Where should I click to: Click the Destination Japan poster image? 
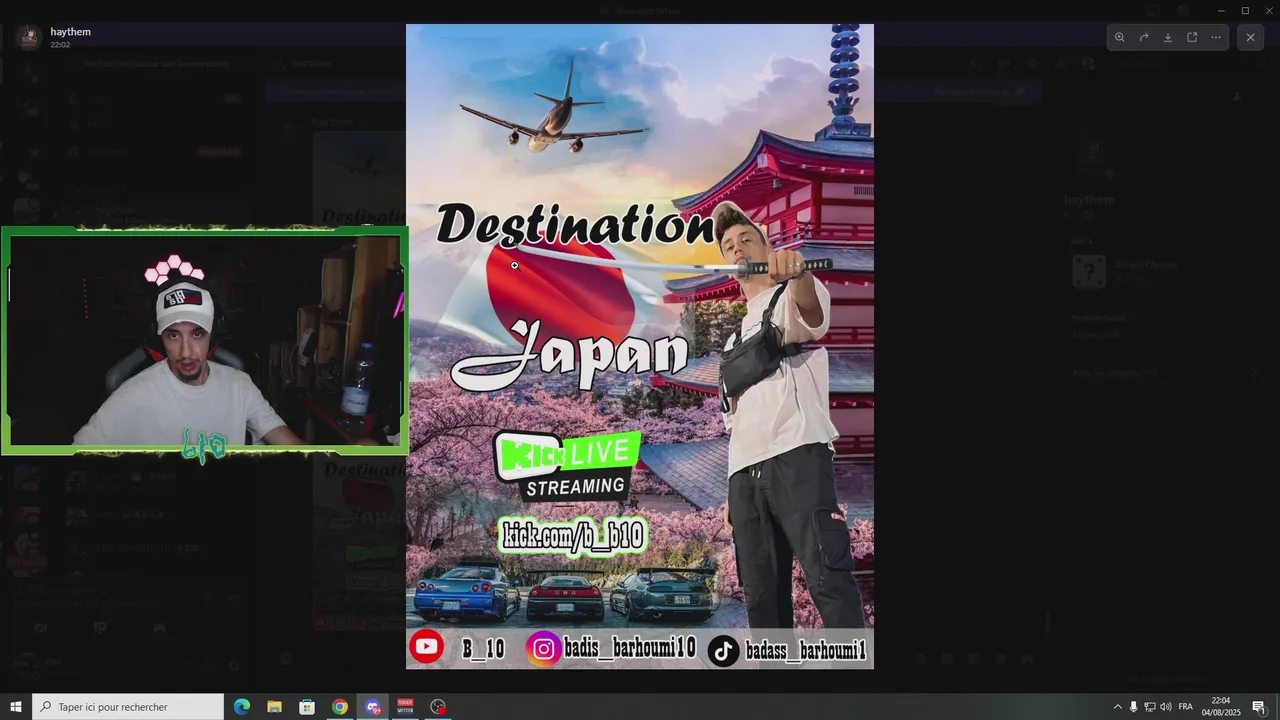pos(640,346)
